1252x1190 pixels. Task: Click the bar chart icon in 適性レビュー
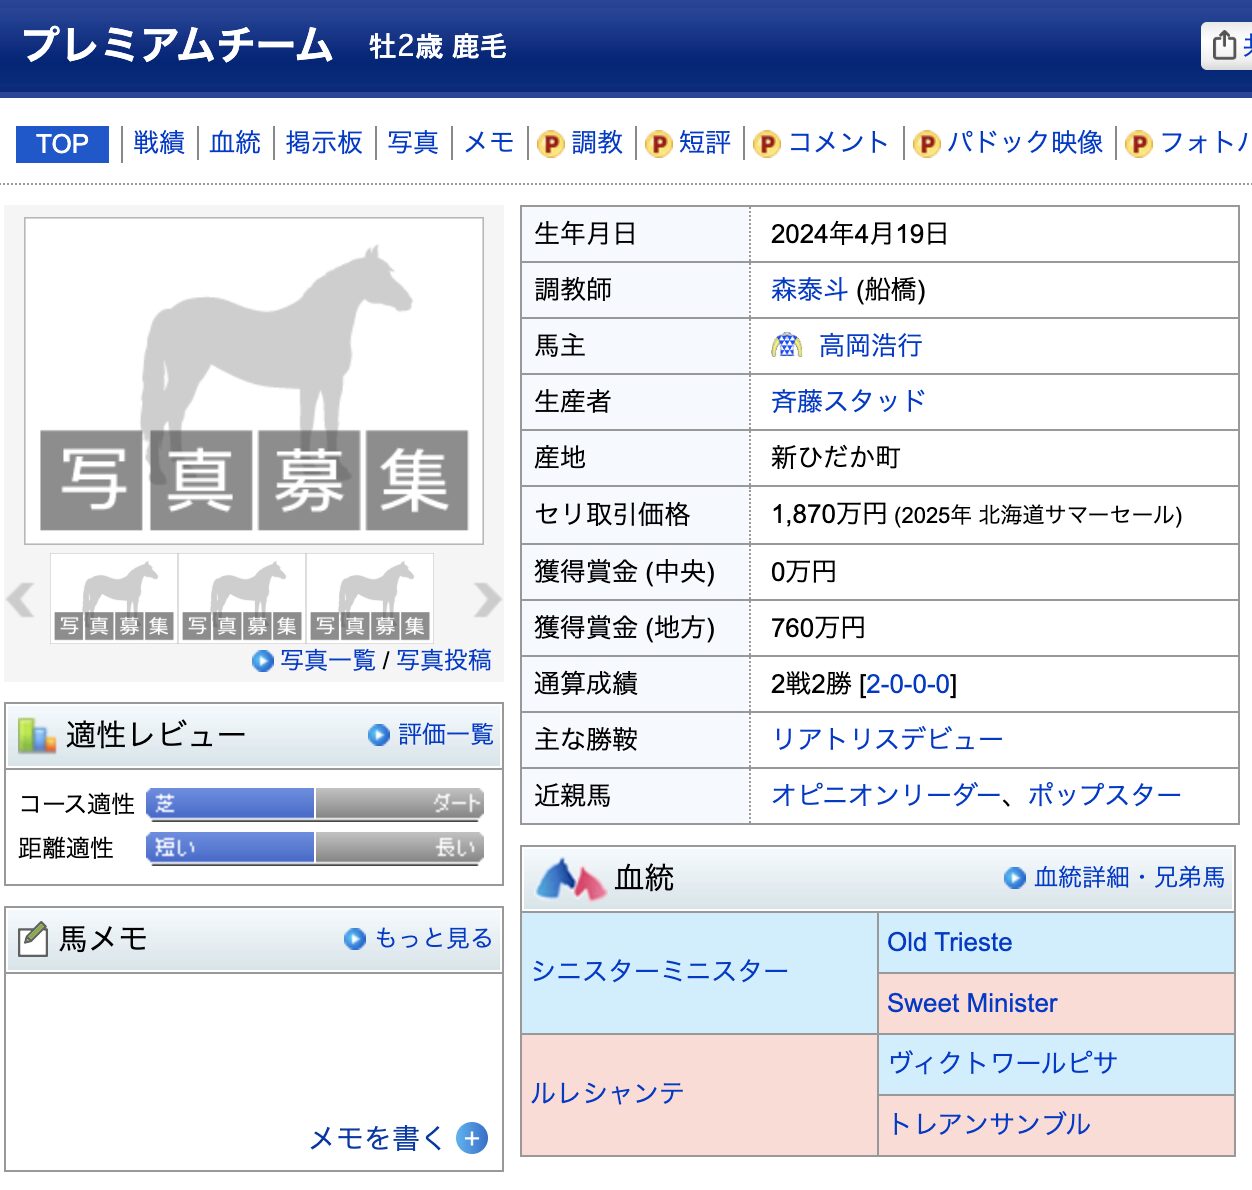[x=36, y=735]
